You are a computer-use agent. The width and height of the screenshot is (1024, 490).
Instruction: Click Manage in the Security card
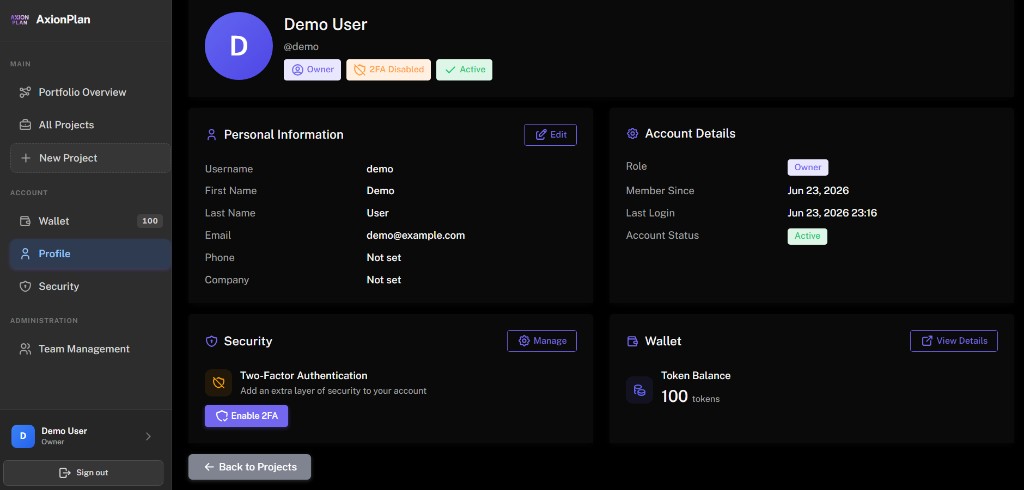pyautogui.click(x=542, y=341)
